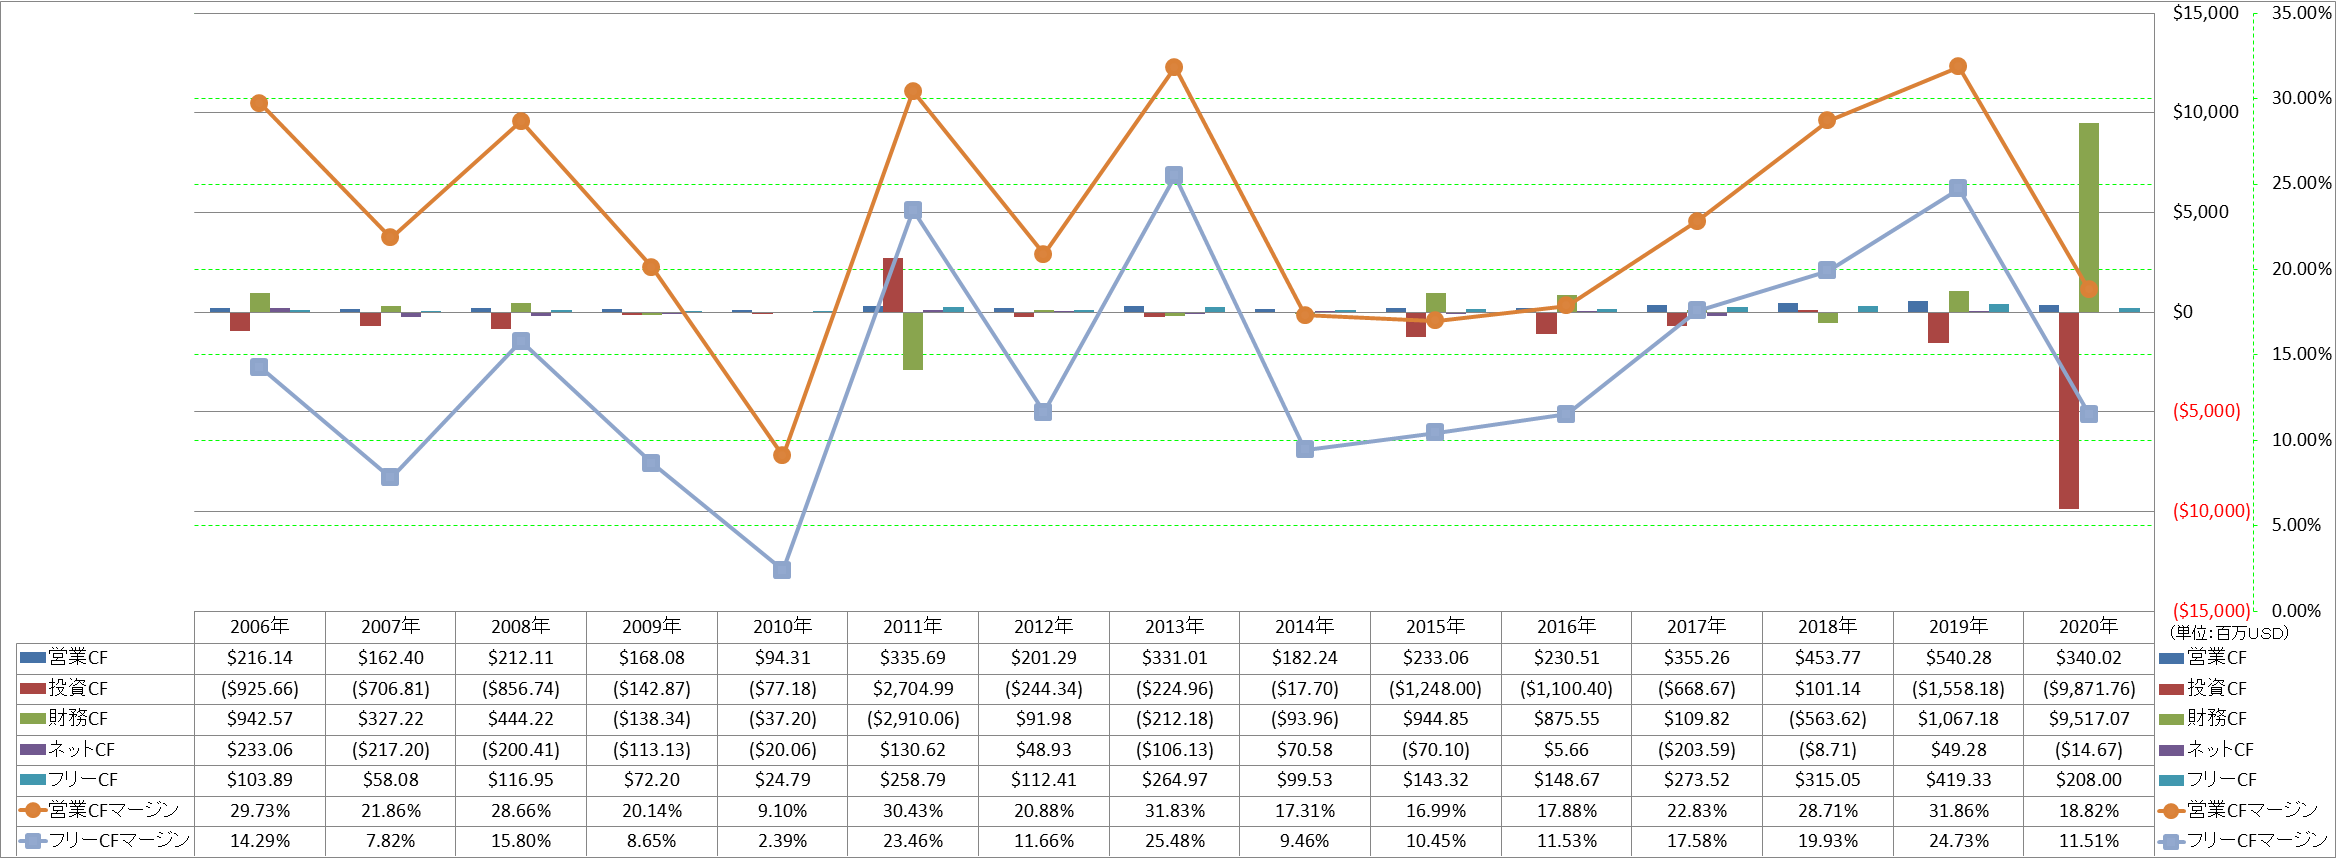Click the ネットCF value $233.06

260,750
